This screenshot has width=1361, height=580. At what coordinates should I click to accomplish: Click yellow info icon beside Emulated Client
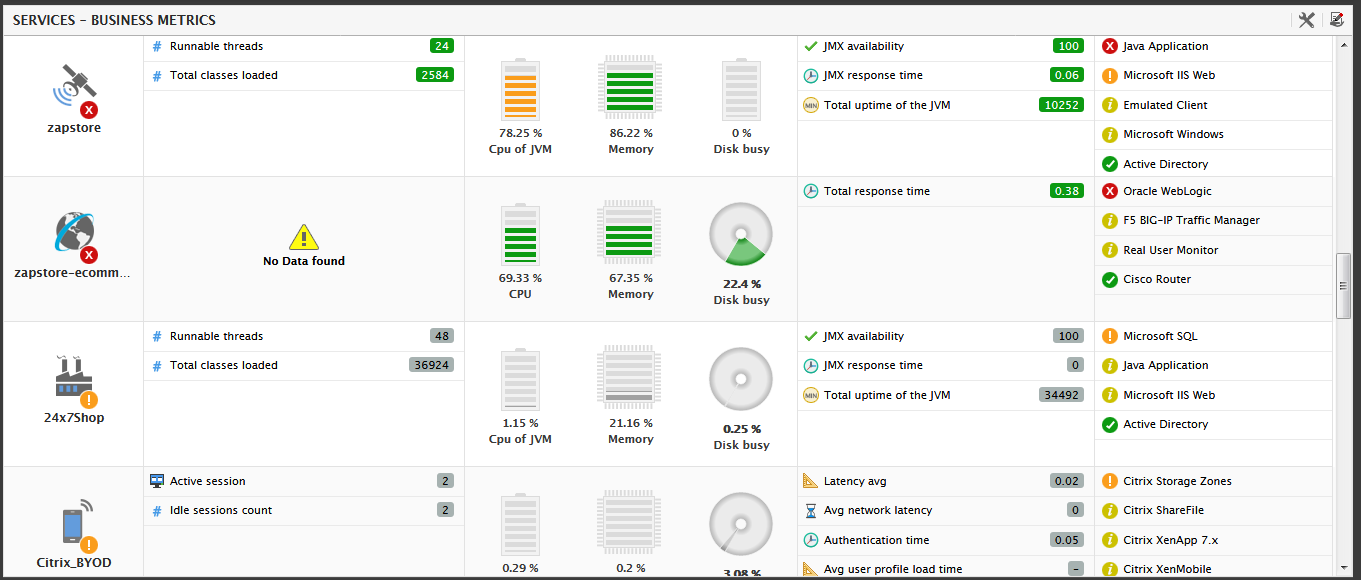click(x=1109, y=105)
